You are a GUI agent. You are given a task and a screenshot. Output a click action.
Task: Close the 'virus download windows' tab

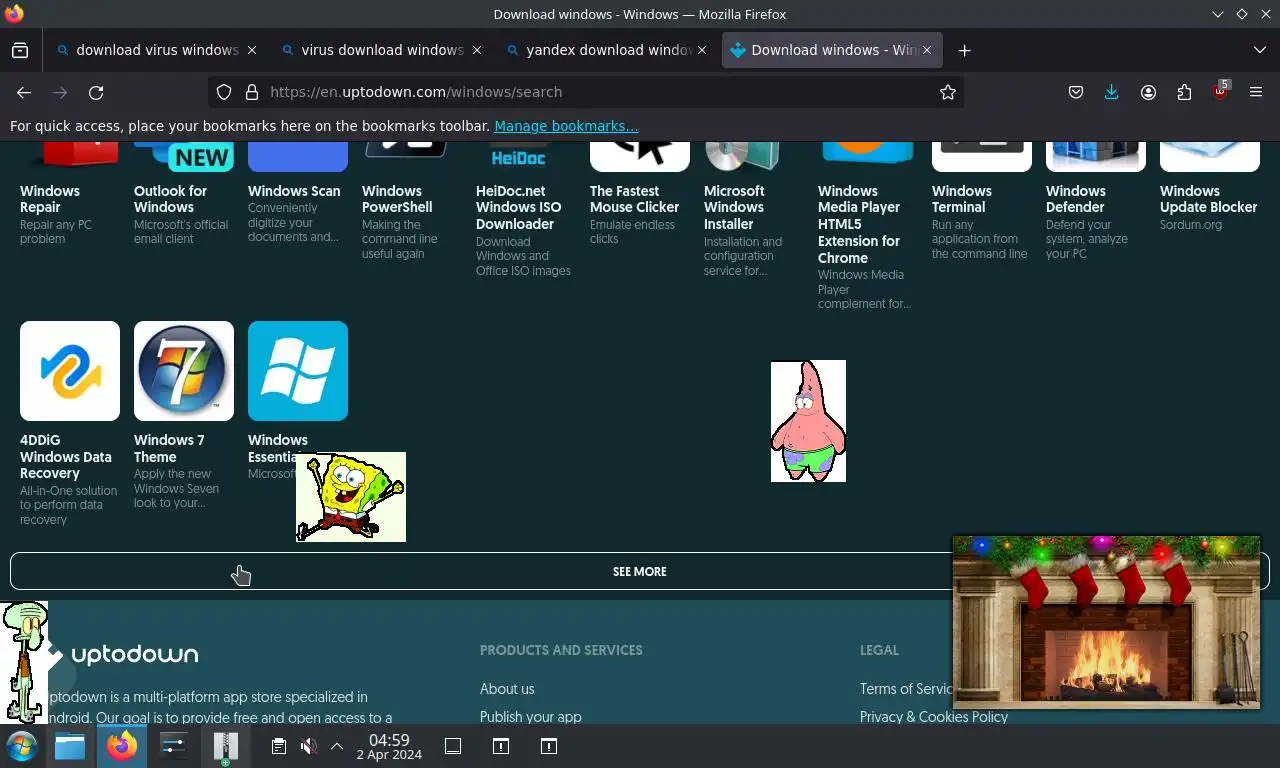tap(477, 50)
